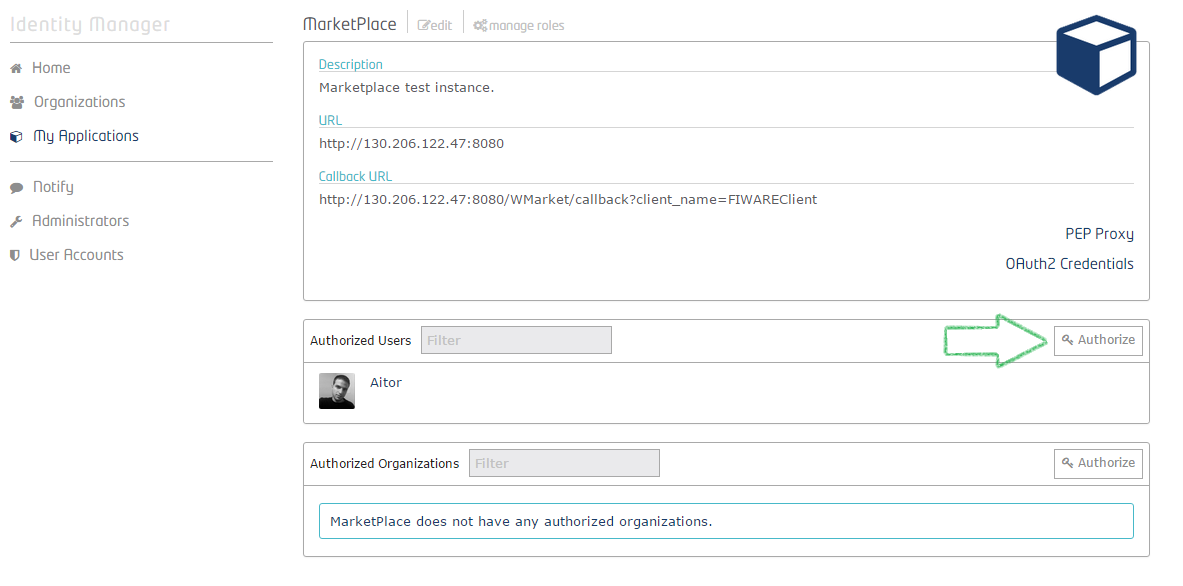1183x586 pixels.
Task: Open Notify in the sidebar
Action: point(53,187)
